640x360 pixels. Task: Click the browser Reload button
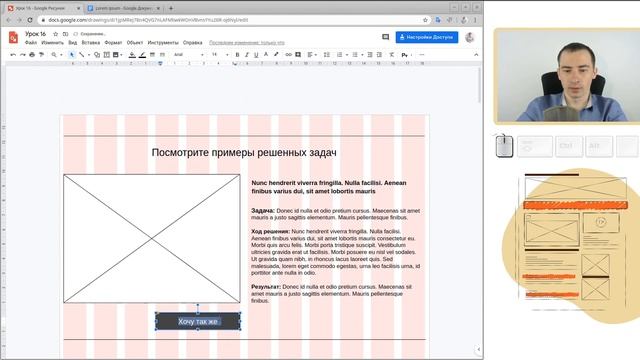coord(30,20)
